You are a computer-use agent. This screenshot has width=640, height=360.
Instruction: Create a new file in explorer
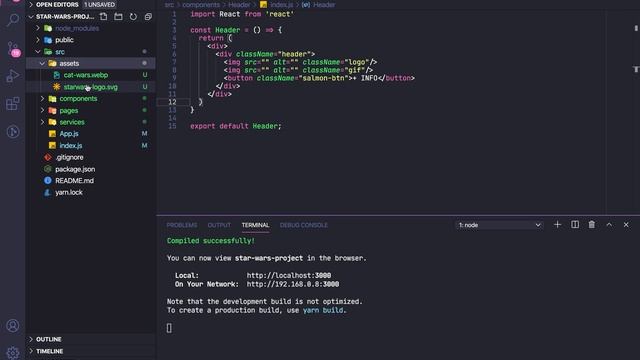pos(104,17)
